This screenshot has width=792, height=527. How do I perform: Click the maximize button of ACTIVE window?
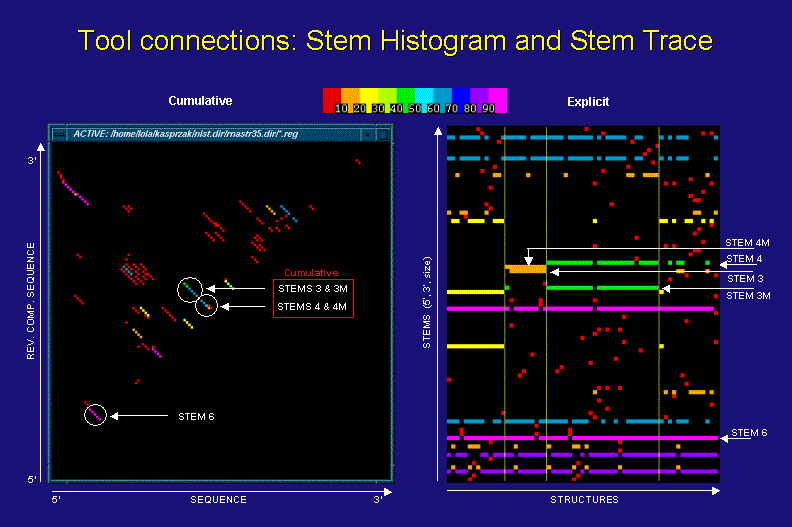381,133
